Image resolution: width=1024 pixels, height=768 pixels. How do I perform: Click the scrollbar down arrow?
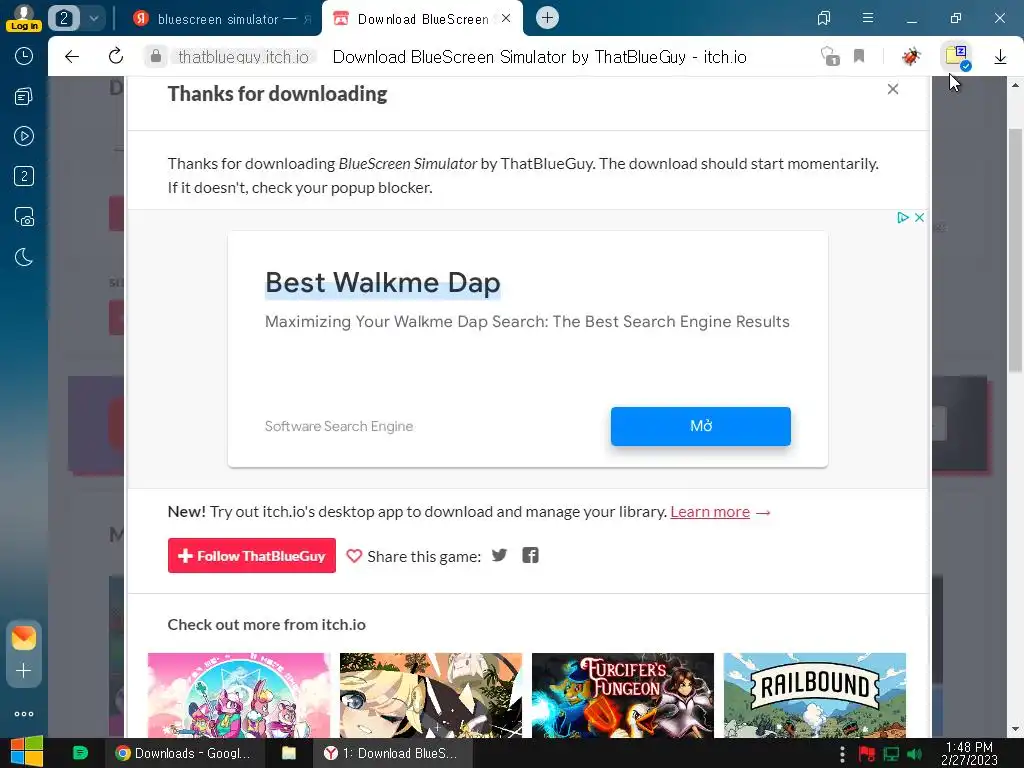(x=1015, y=729)
